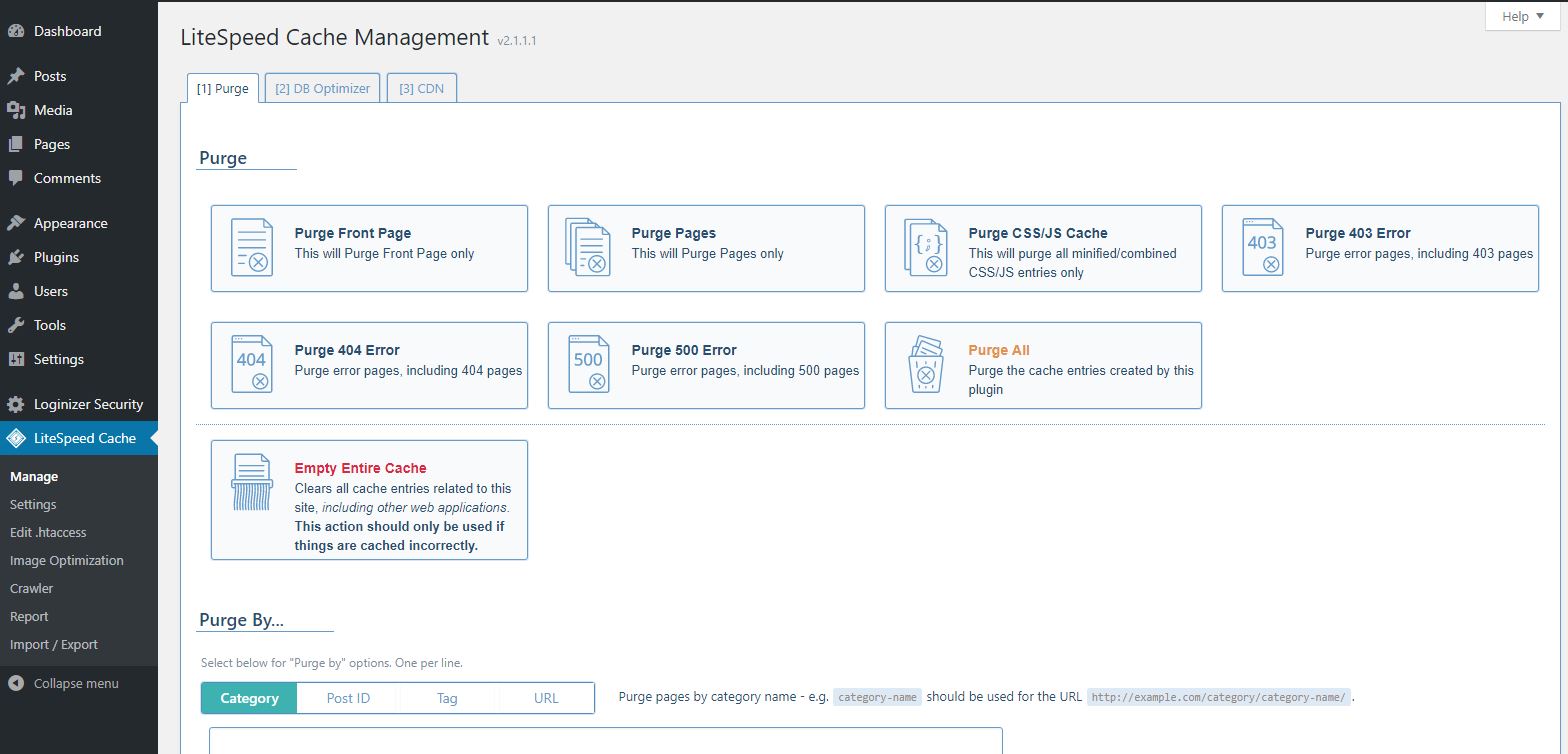The height and width of the screenshot is (754, 1568).
Task: Click the Purge 403 Error title
Action: pyautogui.click(x=1358, y=233)
